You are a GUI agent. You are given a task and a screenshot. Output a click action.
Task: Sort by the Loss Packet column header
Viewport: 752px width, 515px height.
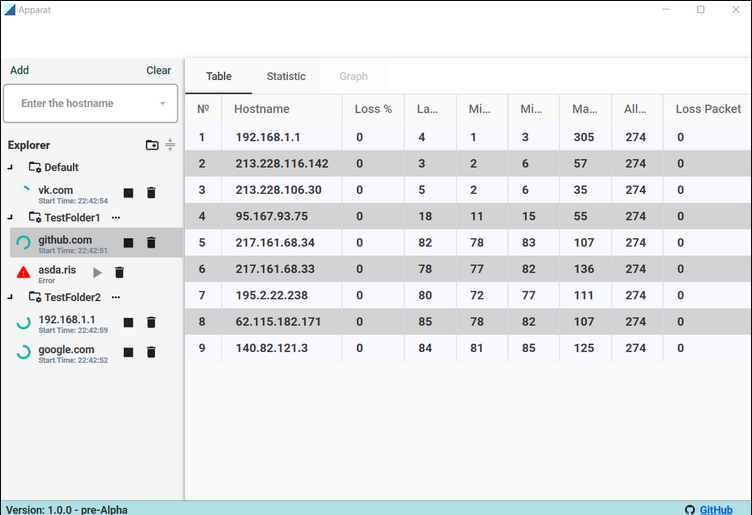(707, 109)
